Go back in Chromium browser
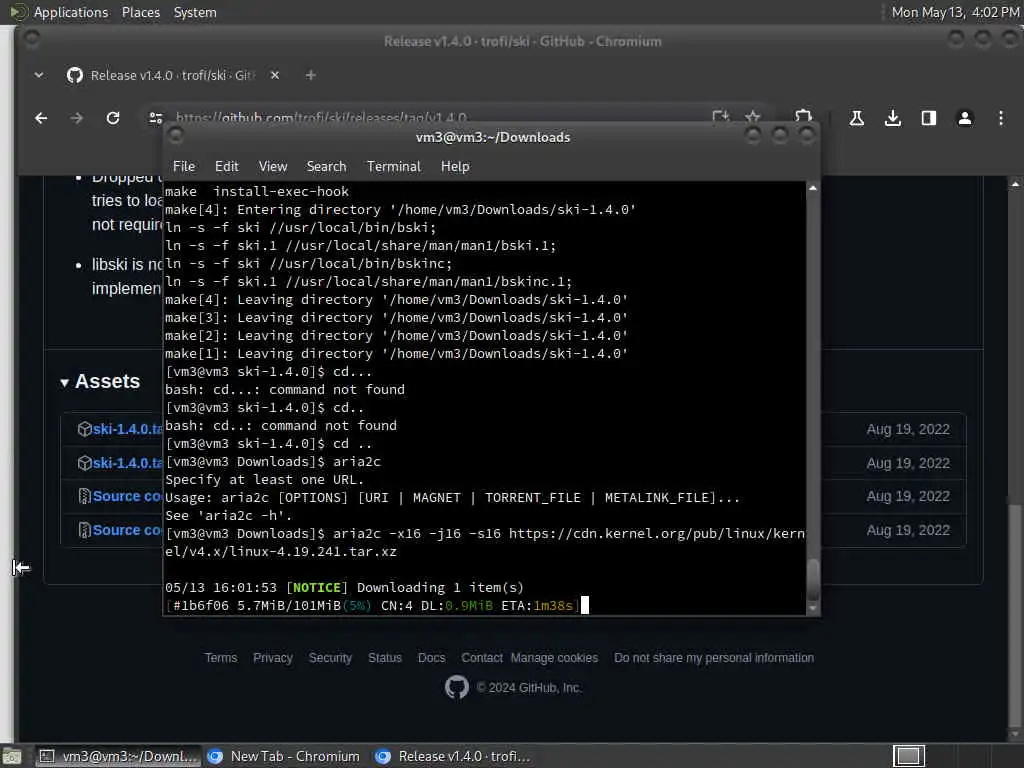The height and width of the screenshot is (768, 1024). (41, 118)
